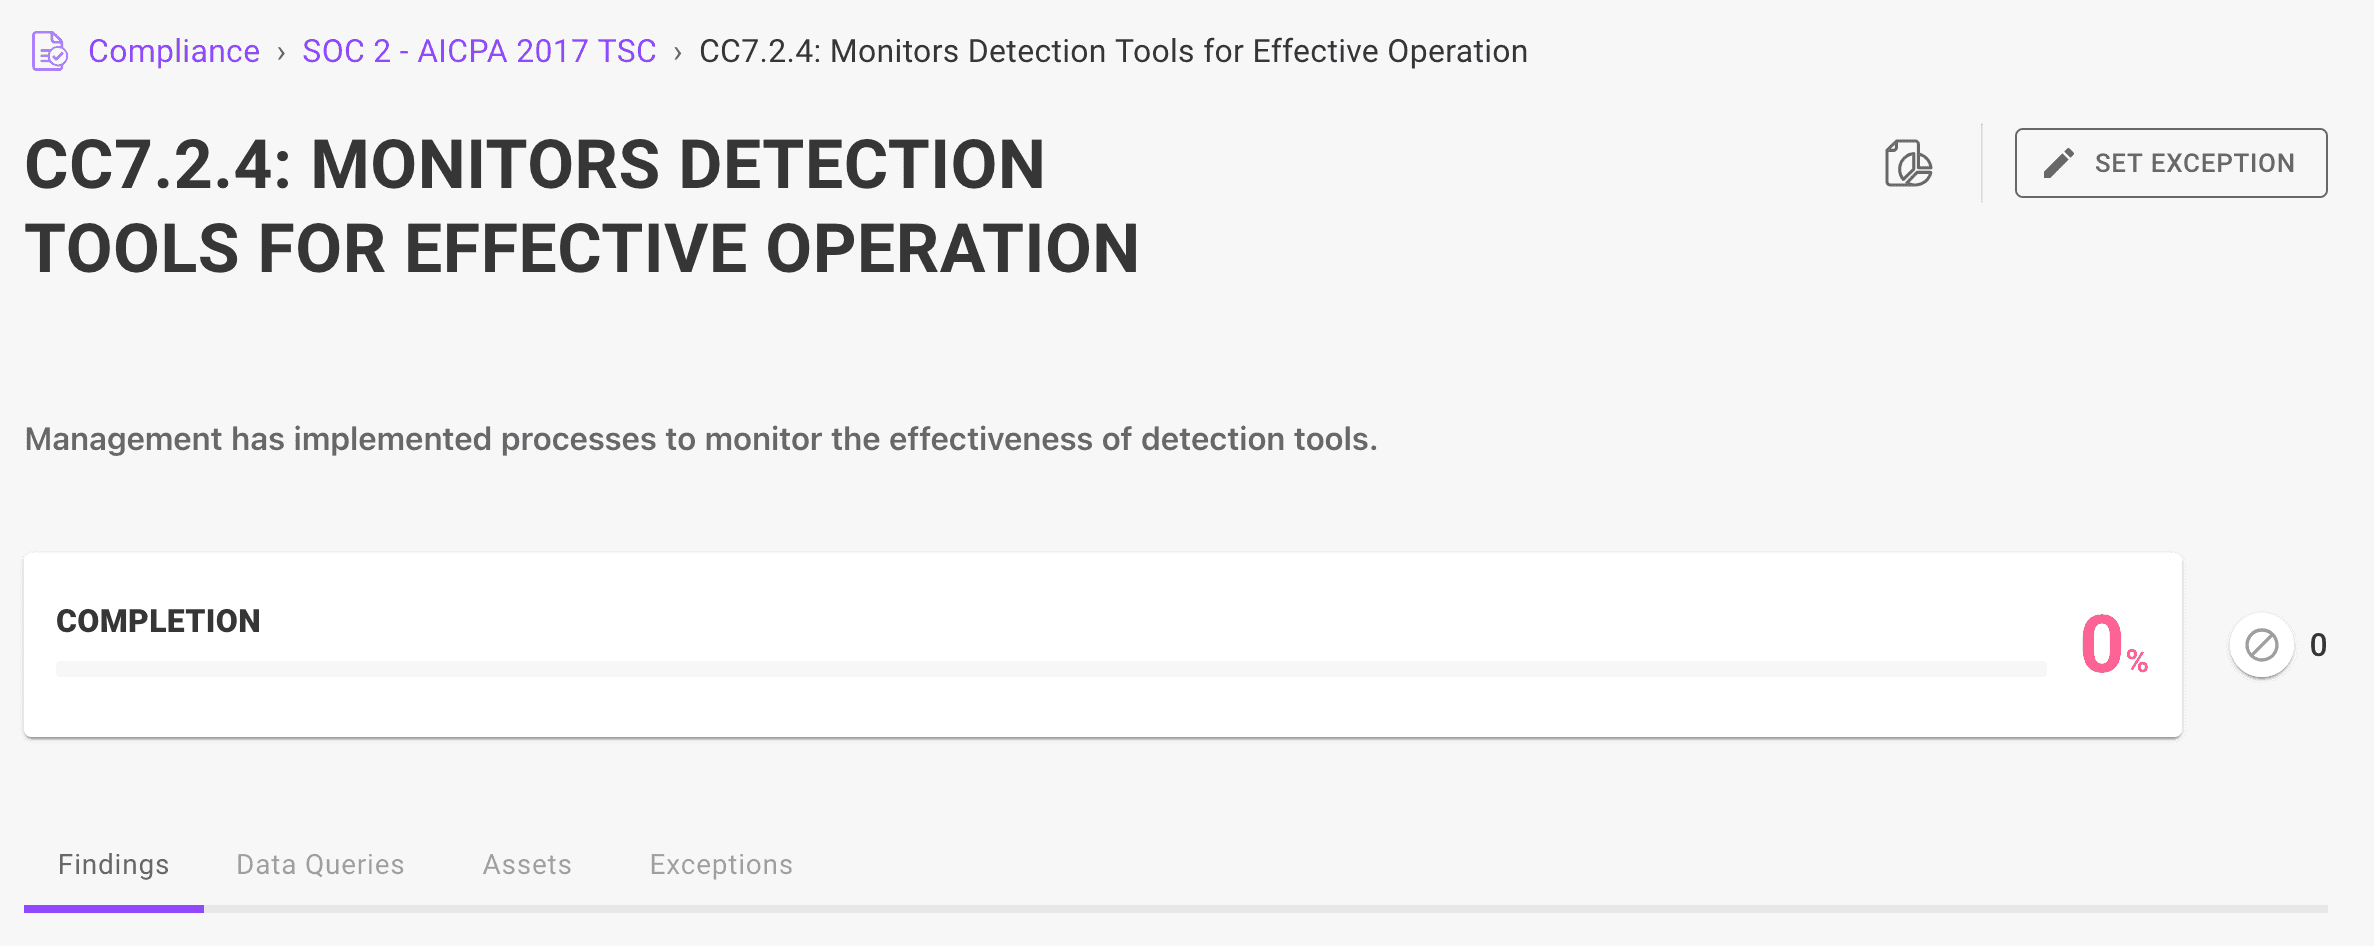Click the CC7.2.4 breadcrumb entry
This screenshot has height=946, width=2374.
tap(1113, 51)
